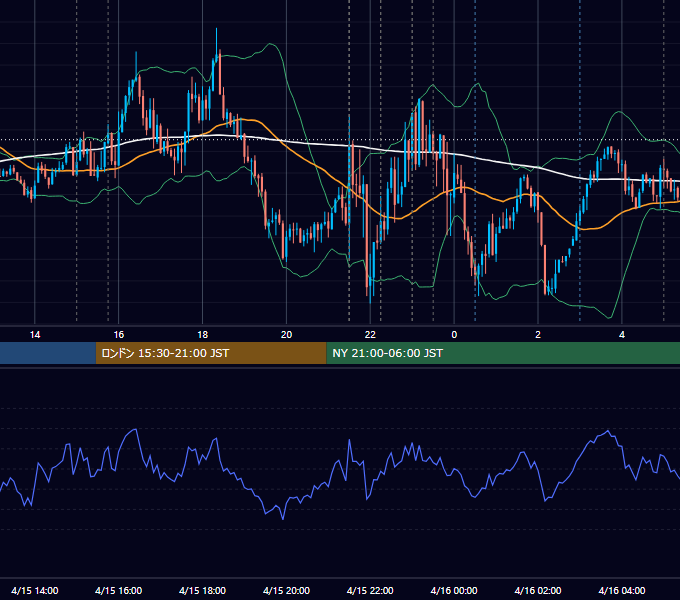Screen dimensions: 680x600
Task: Click the '2' hour axis label
Action: point(538,335)
